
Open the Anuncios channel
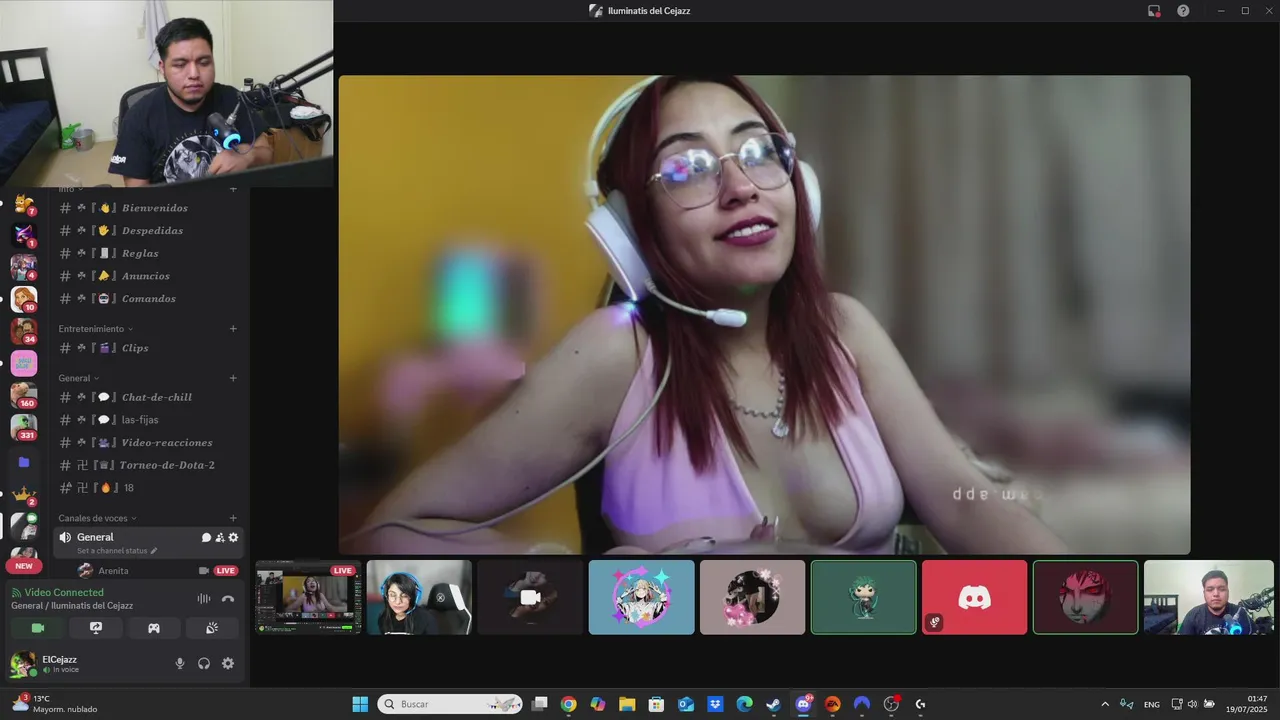pos(148,276)
